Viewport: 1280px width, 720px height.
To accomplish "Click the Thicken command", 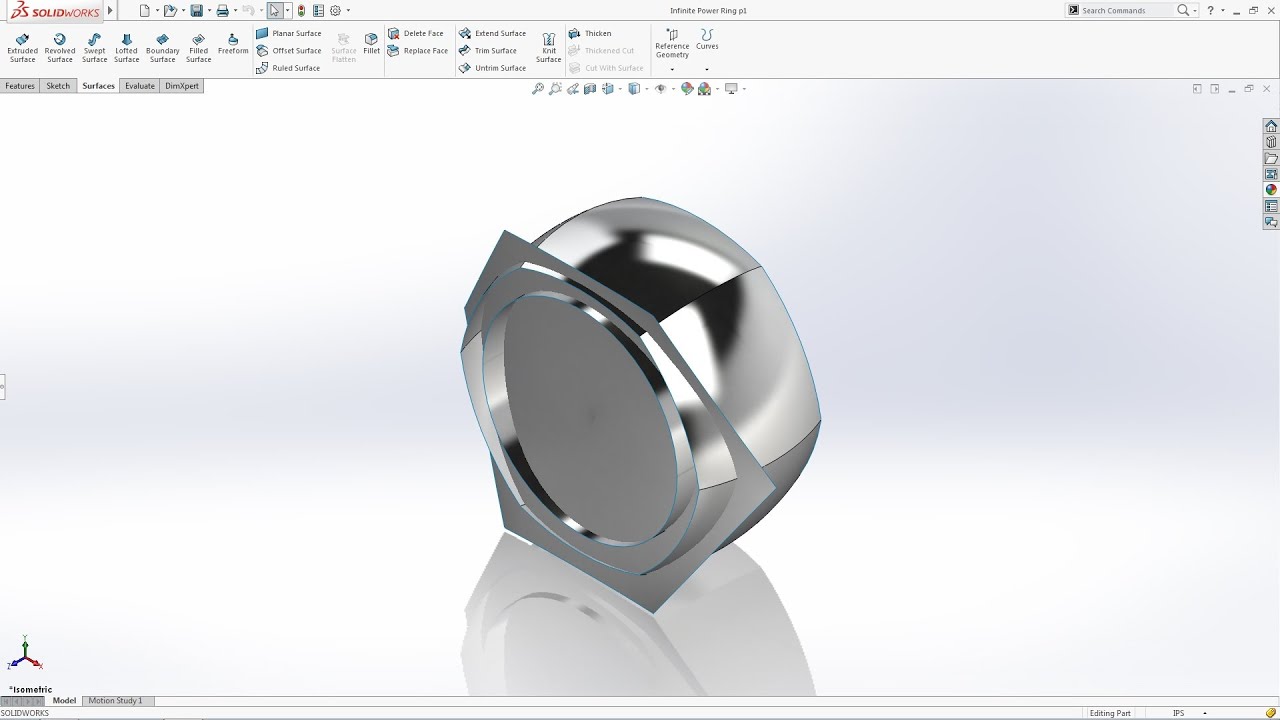I will [590, 33].
